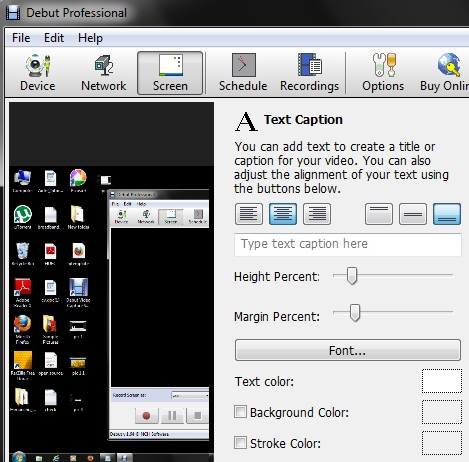The image size is (469, 462).
Task: Center-align the caption text horizontally
Action: [x=283, y=214]
